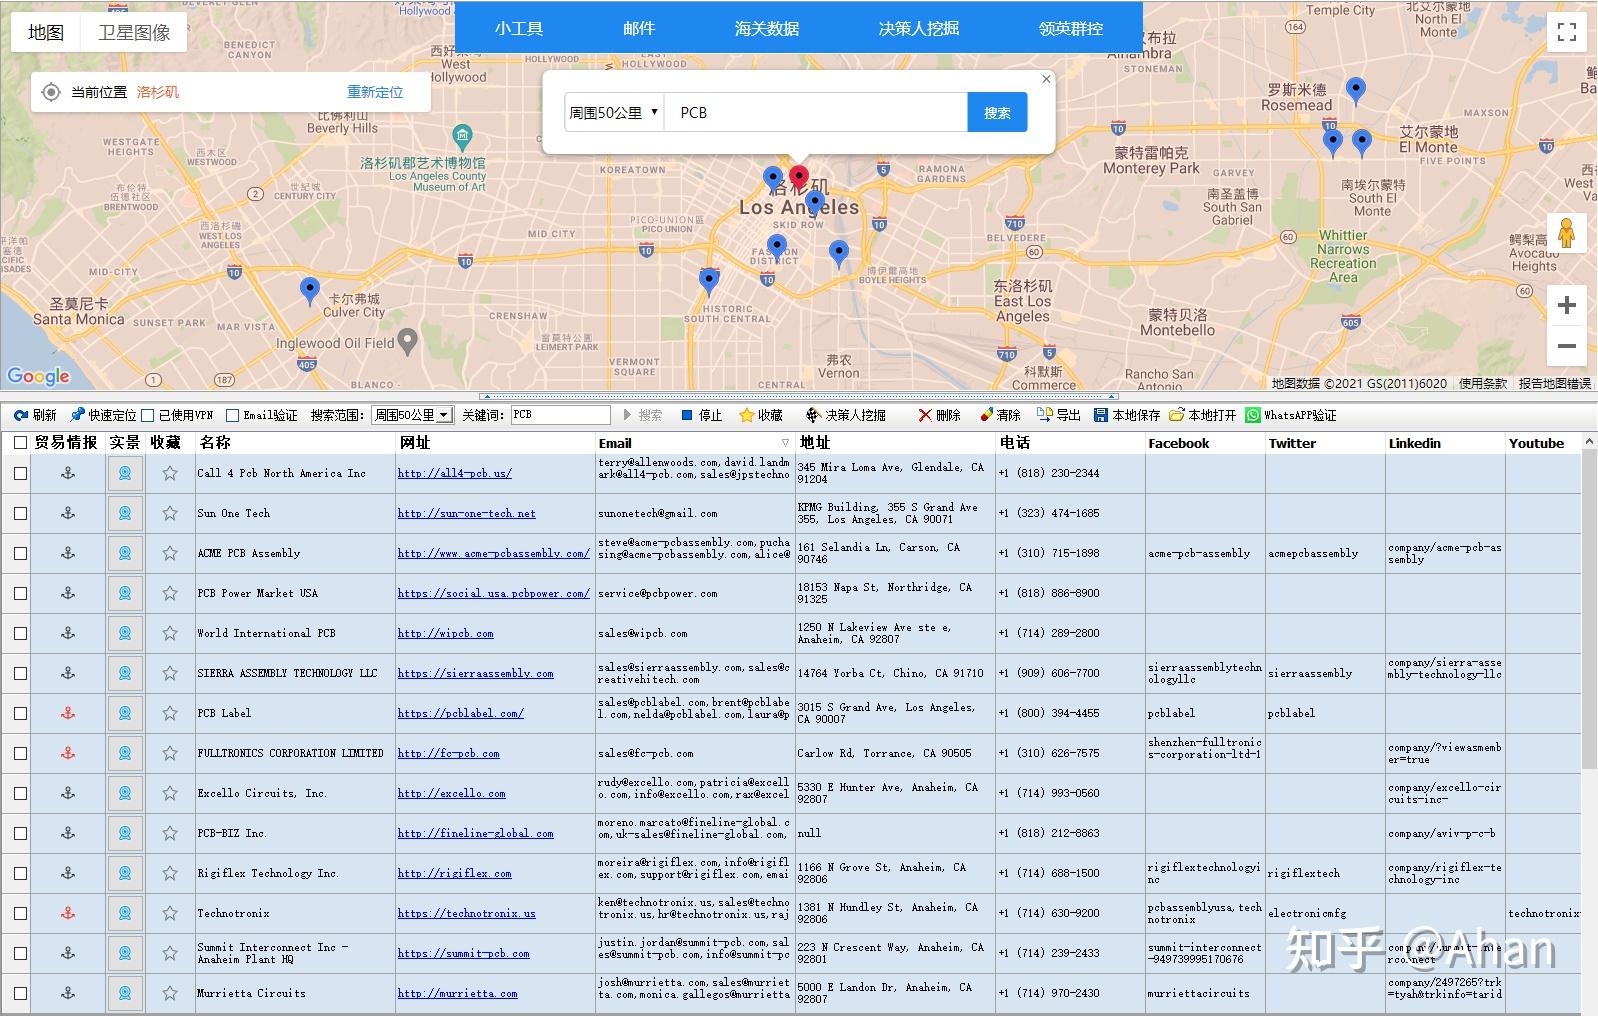The width and height of the screenshot is (1598, 1016).
Task: Open street view icon for Sun One Tech
Action: pos(125,513)
